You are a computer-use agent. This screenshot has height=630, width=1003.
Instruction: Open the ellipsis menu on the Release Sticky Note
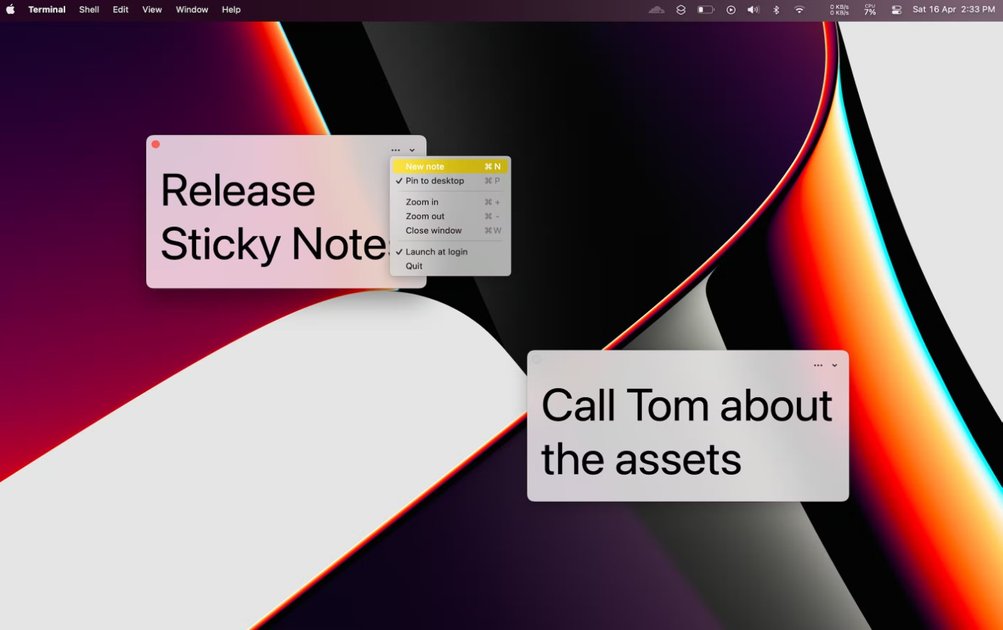pos(395,148)
